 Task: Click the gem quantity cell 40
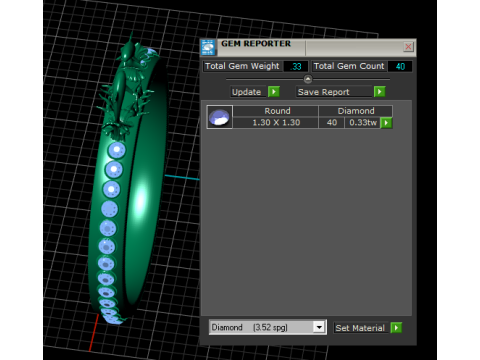tap(332, 123)
